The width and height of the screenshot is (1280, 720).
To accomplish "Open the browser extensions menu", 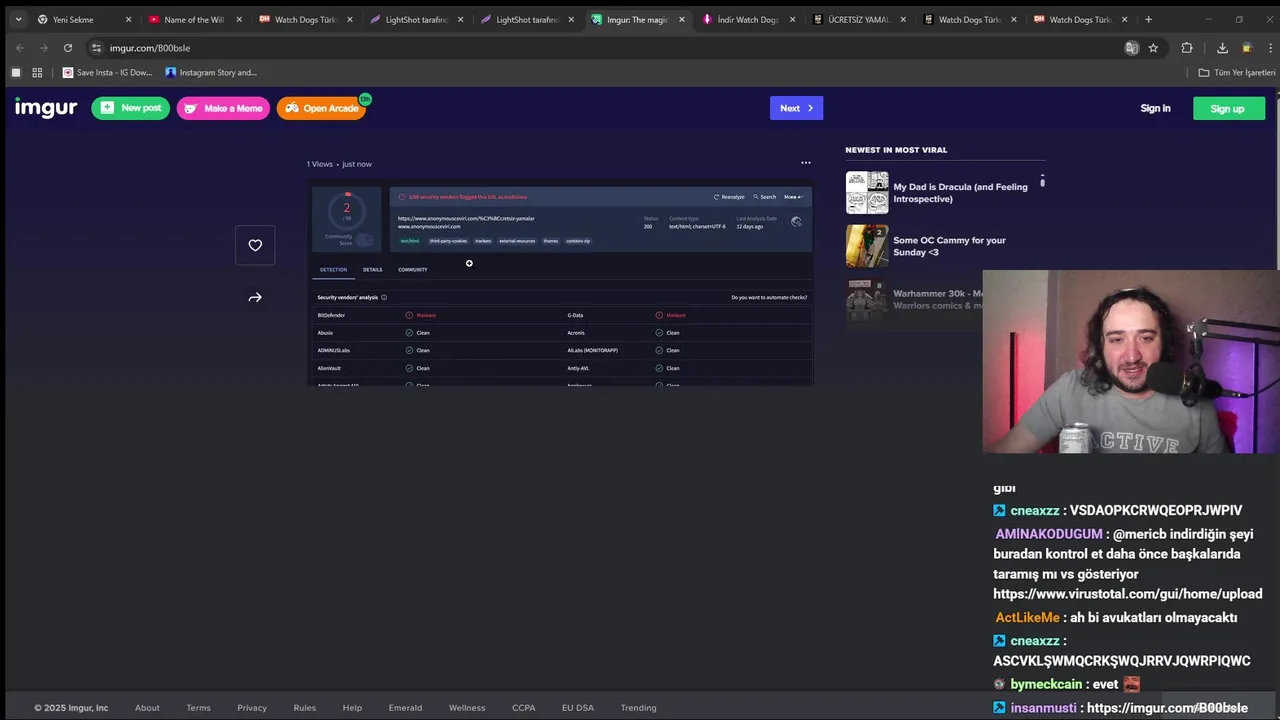I will (x=1187, y=48).
